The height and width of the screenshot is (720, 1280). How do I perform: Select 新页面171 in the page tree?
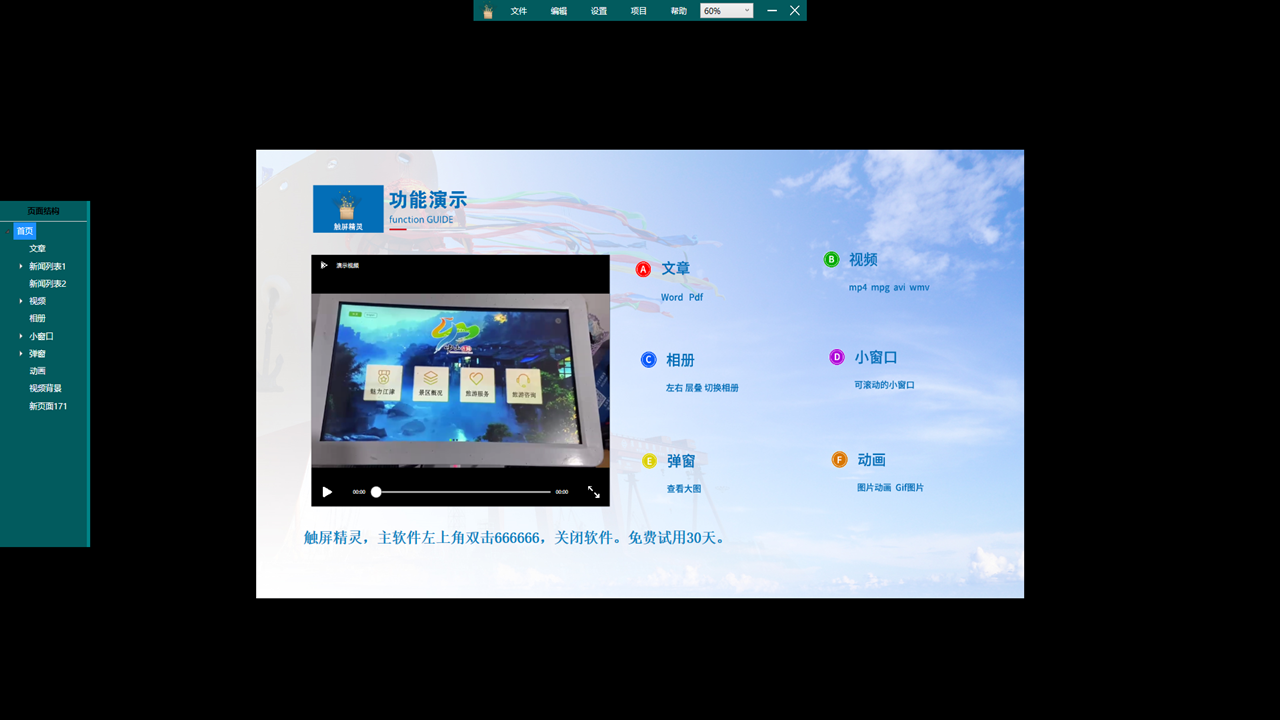[48, 406]
